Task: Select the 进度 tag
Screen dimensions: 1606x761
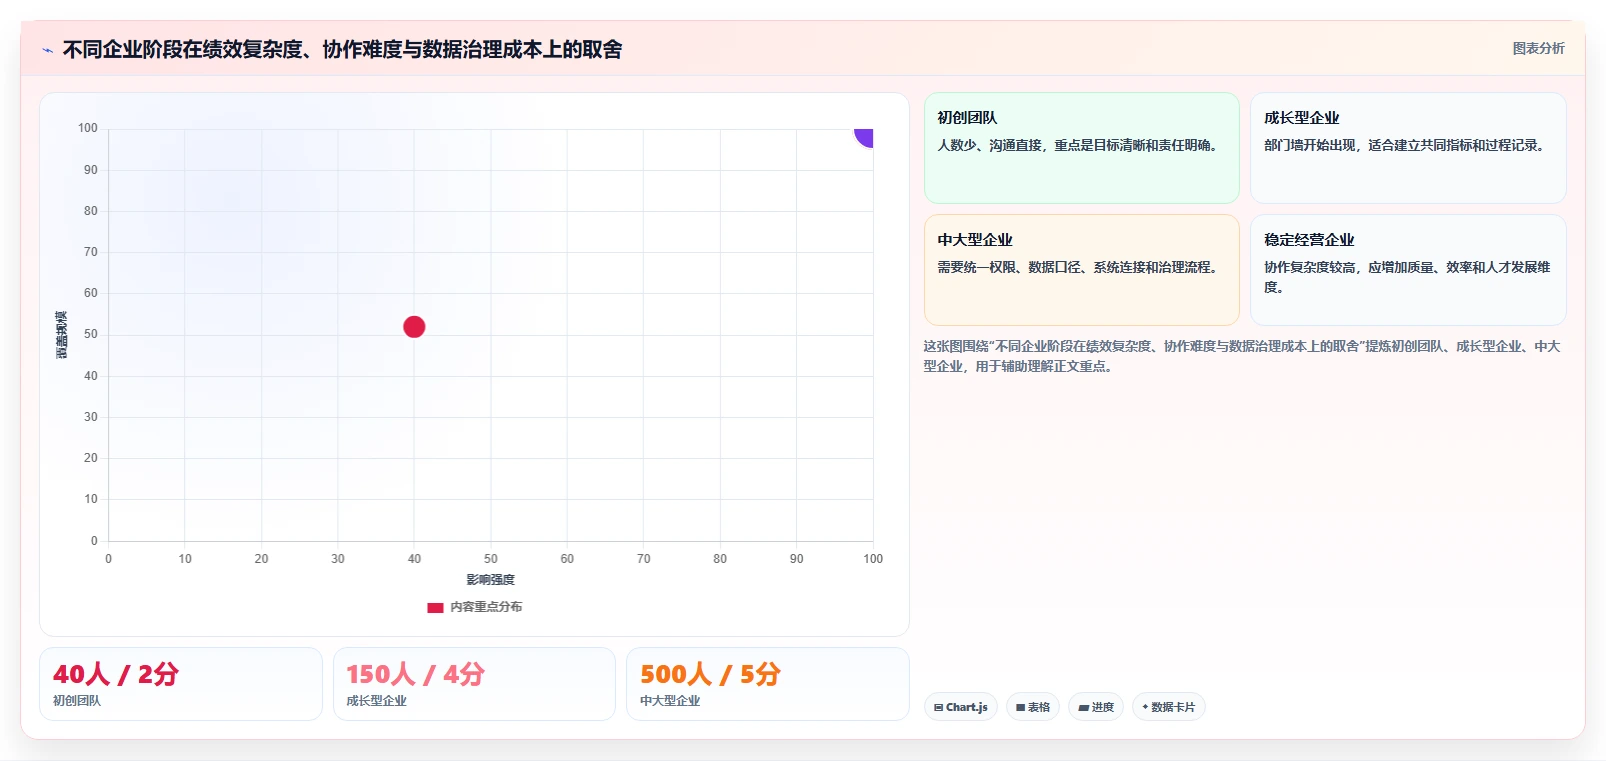Action: 1096,707
